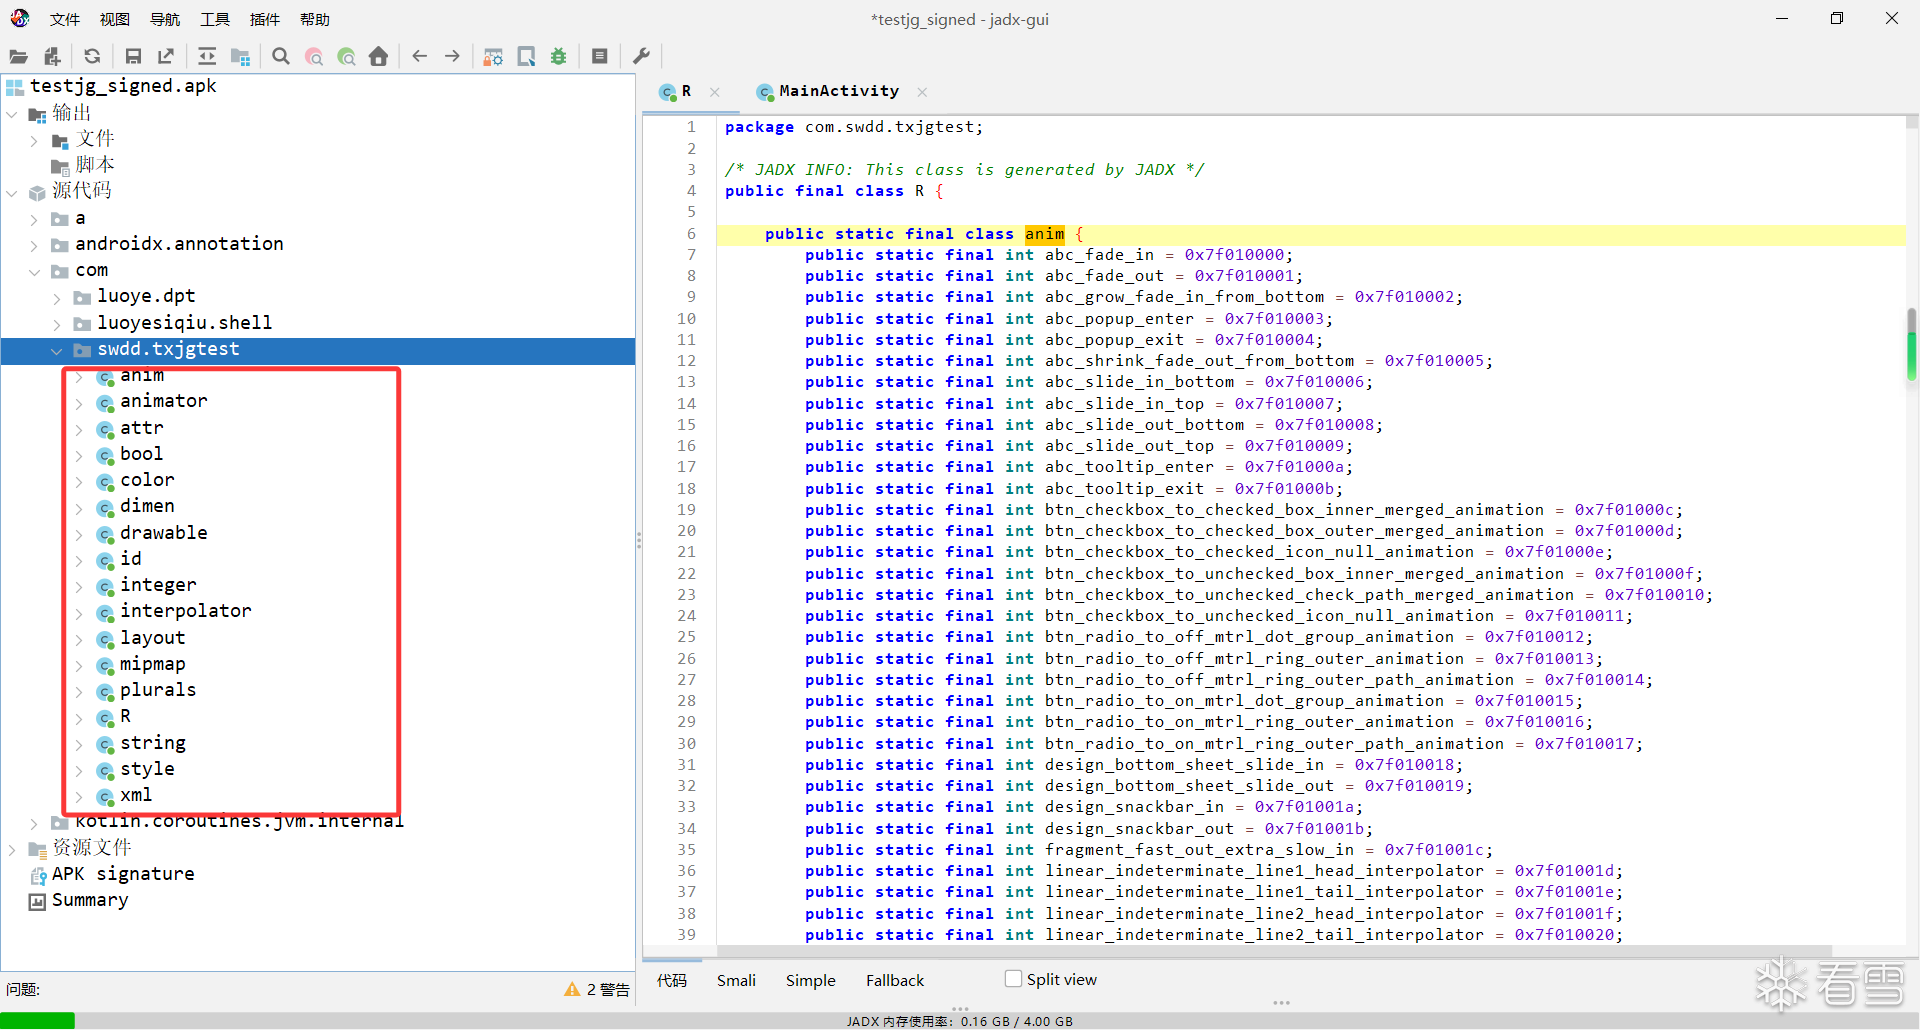Open text search with the magnifier icon
This screenshot has height=1030, width=1920.
(281, 57)
